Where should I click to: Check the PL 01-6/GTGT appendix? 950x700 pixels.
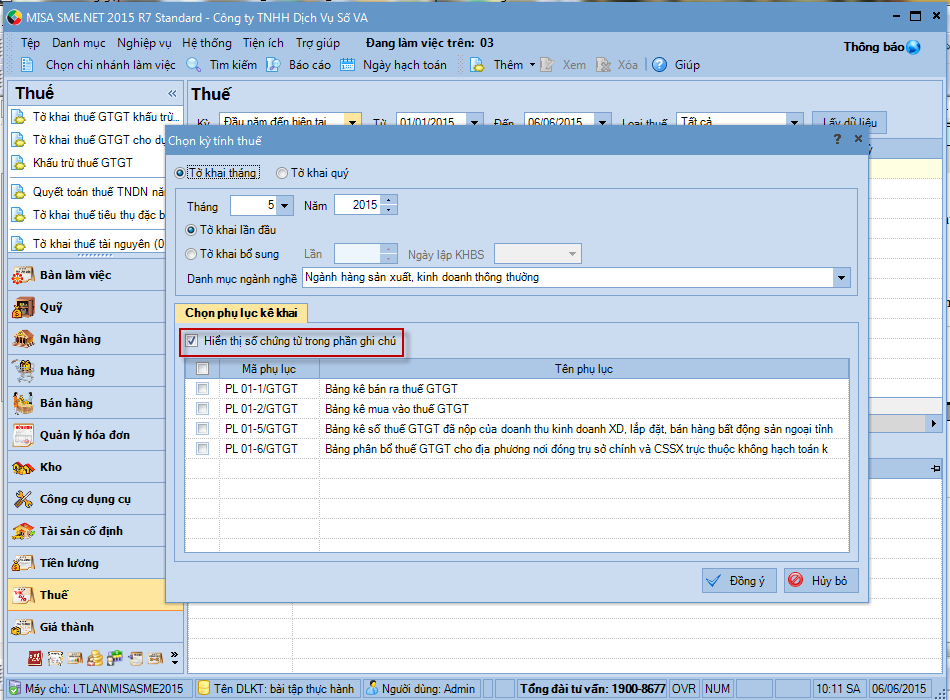202,448
